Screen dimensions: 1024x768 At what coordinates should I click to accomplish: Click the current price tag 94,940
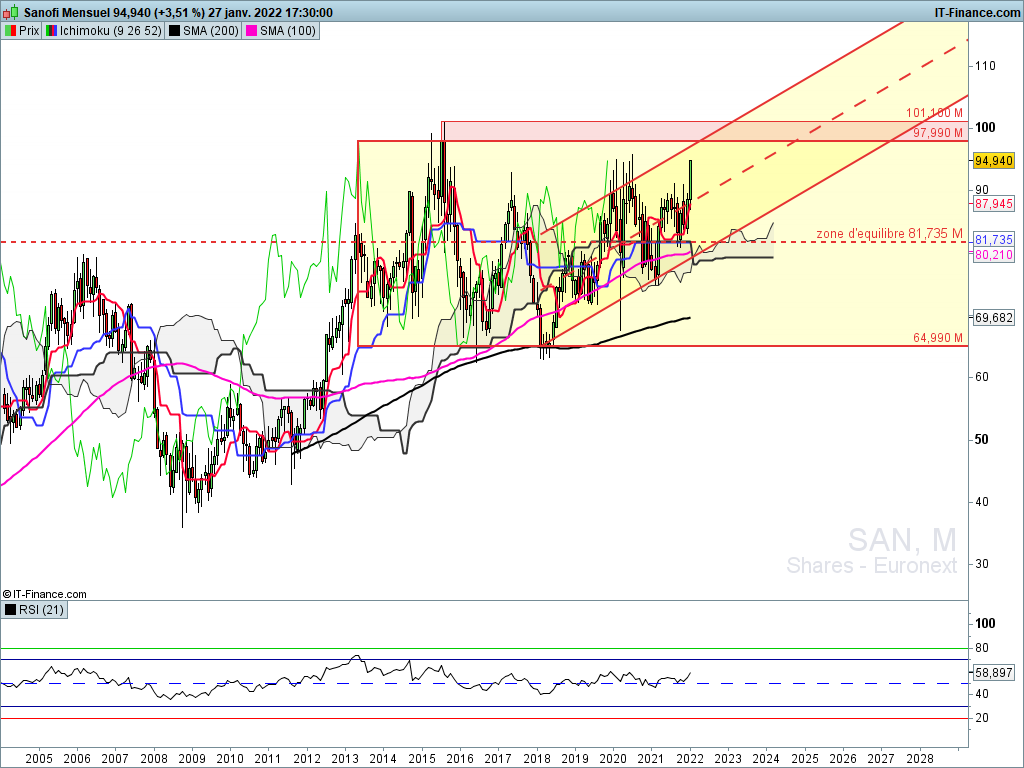pyautogui.click(x=993, y=161)
